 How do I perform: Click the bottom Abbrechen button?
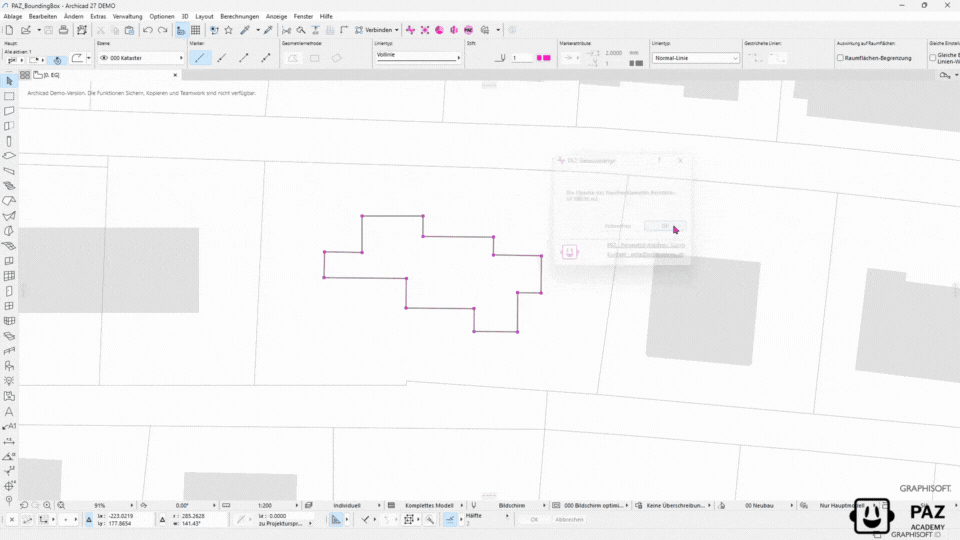click(x=569, y=520)
